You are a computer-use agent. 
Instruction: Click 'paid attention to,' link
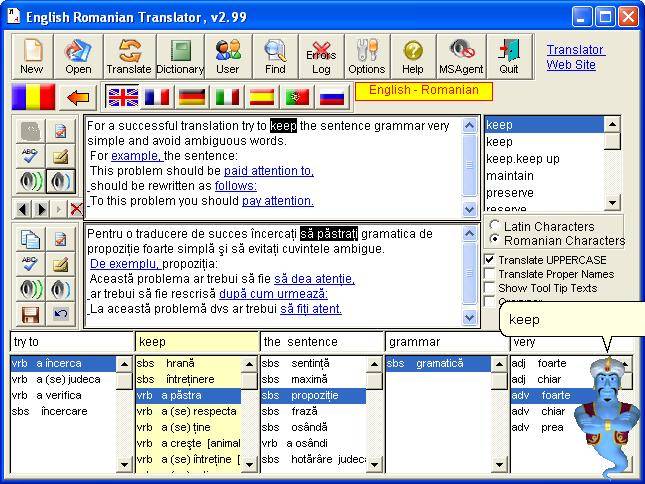(269, 171)
